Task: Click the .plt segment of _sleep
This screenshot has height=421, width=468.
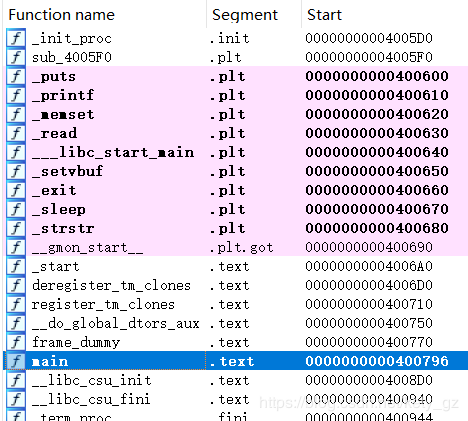Action: tap(228, 209)
